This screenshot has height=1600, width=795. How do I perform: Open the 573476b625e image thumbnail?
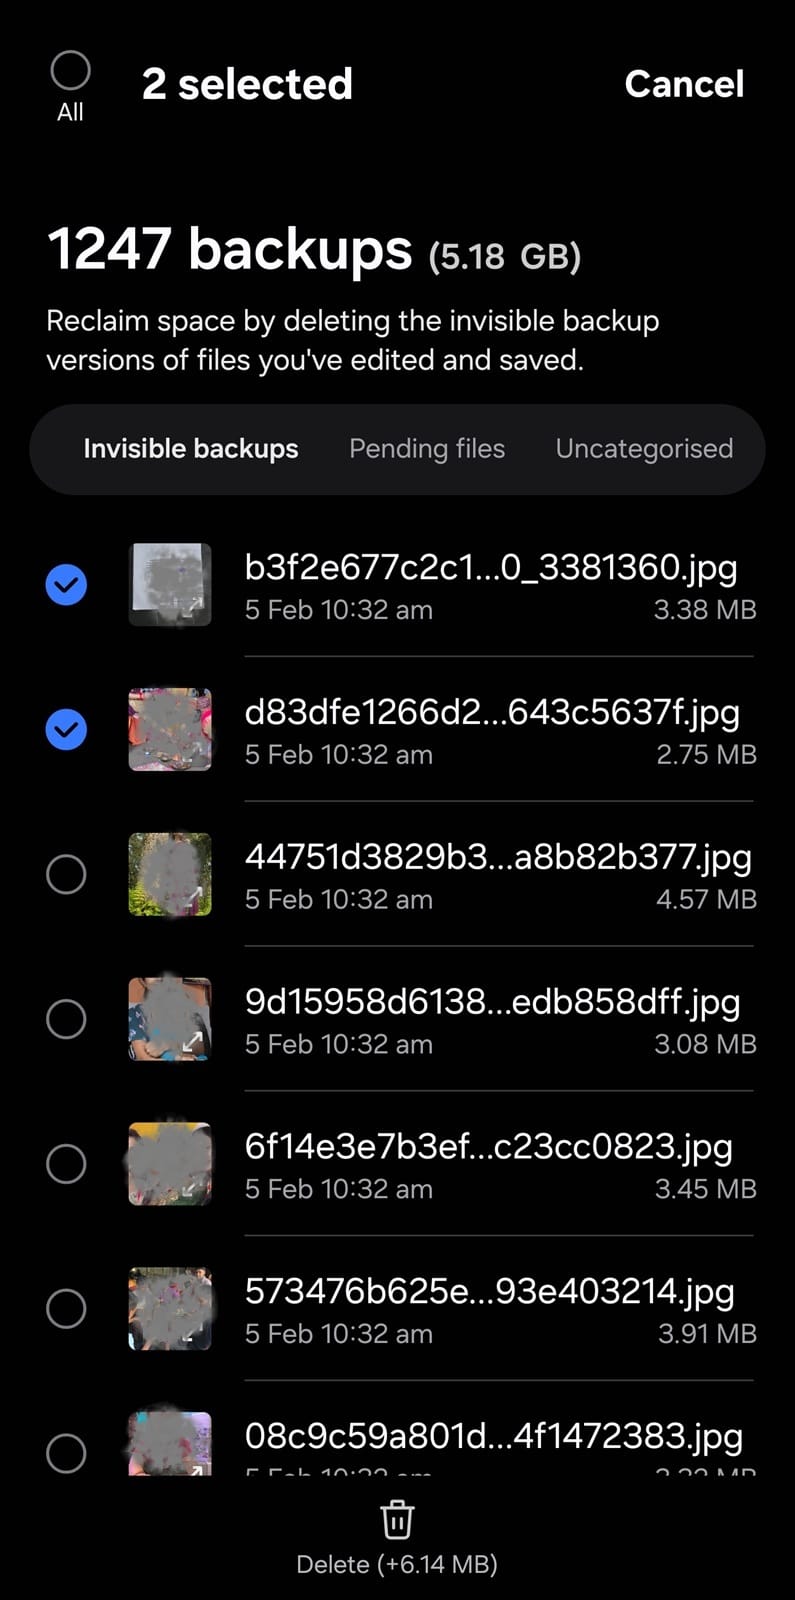(170, 1308)
